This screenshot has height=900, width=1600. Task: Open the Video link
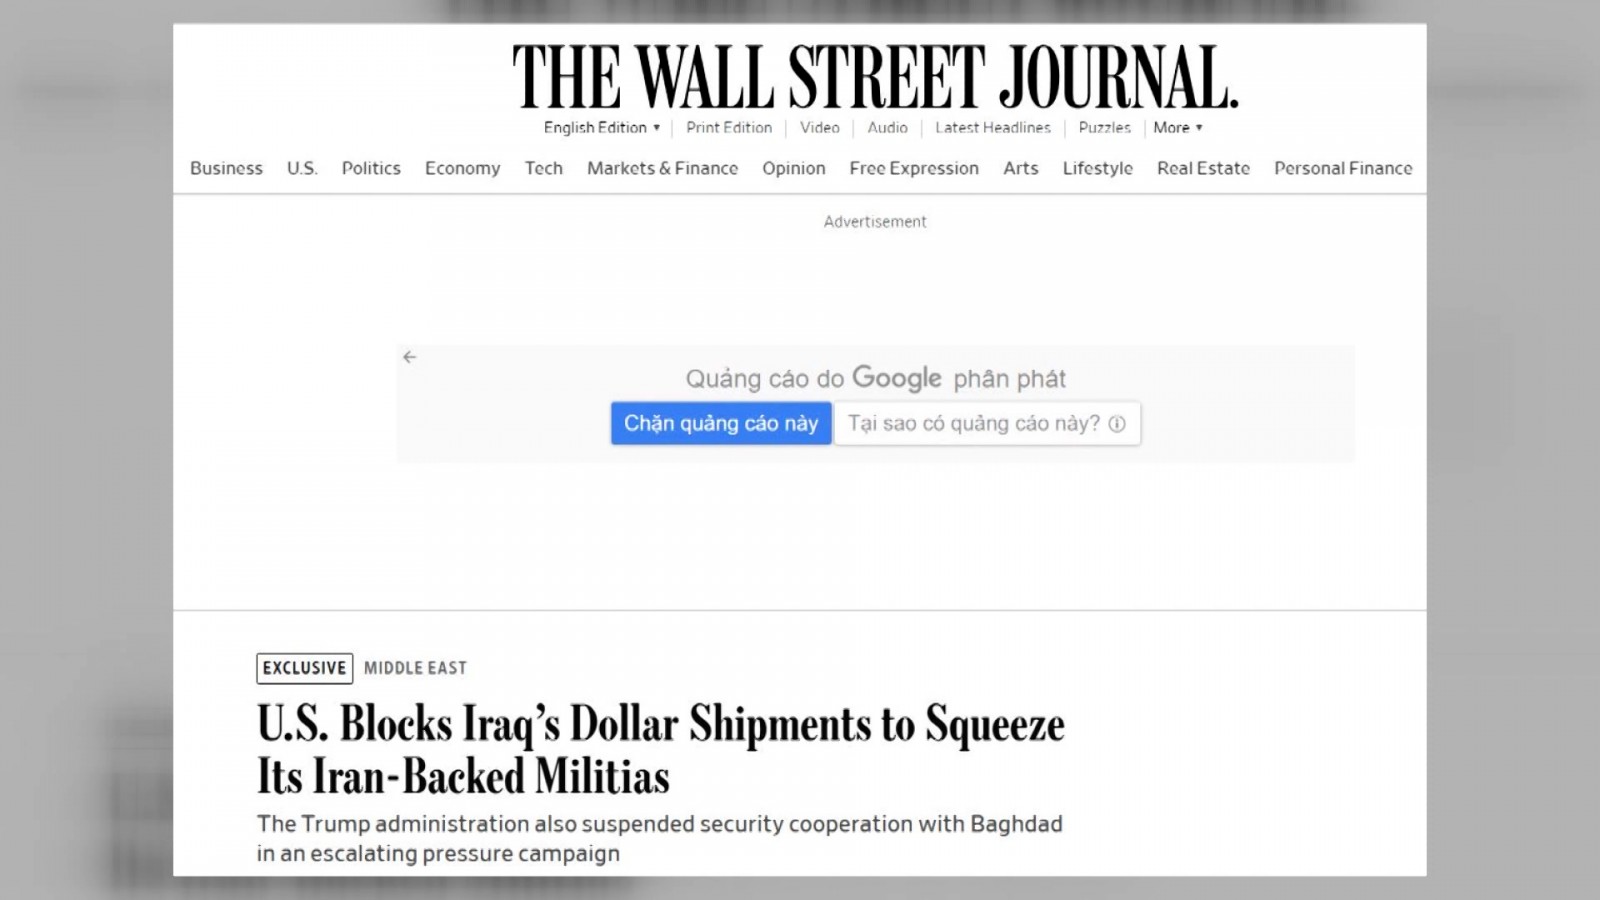tap(819, 128)
